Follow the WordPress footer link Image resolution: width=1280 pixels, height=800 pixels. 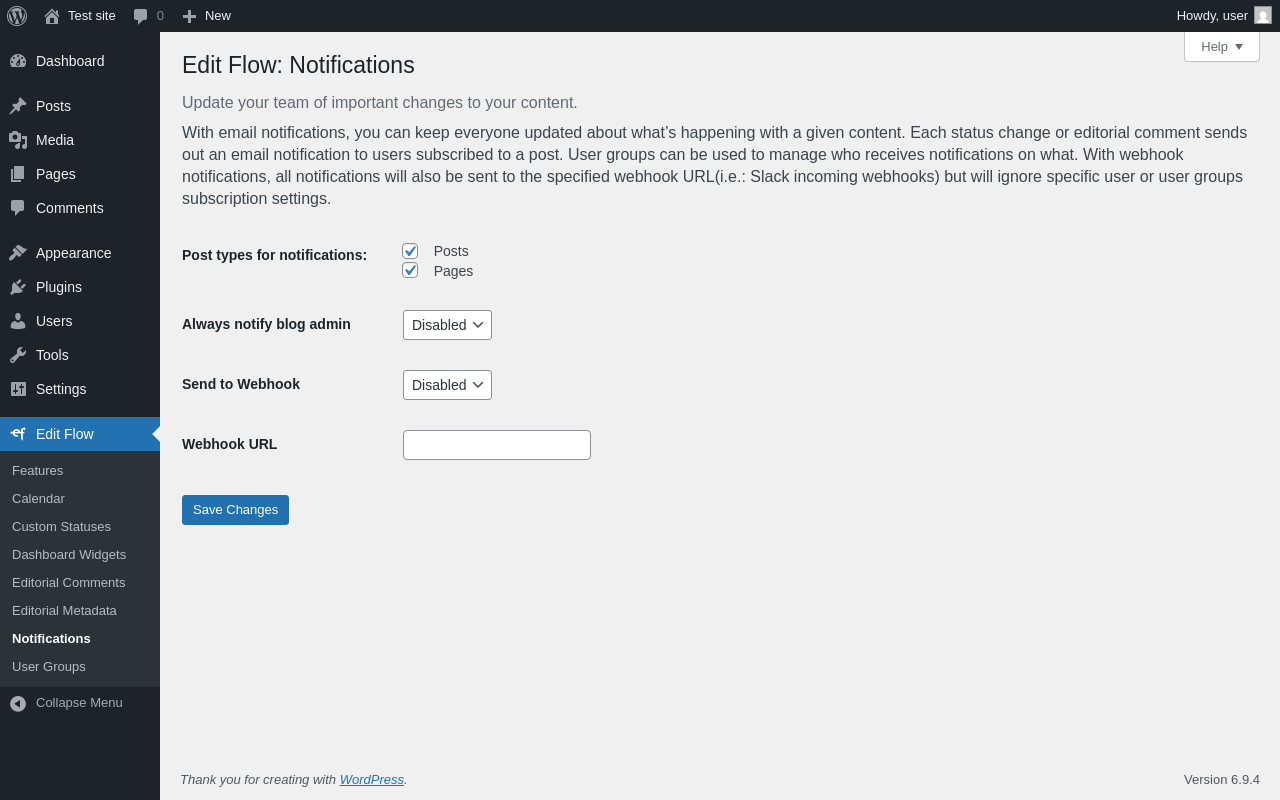tap(372, 780)
